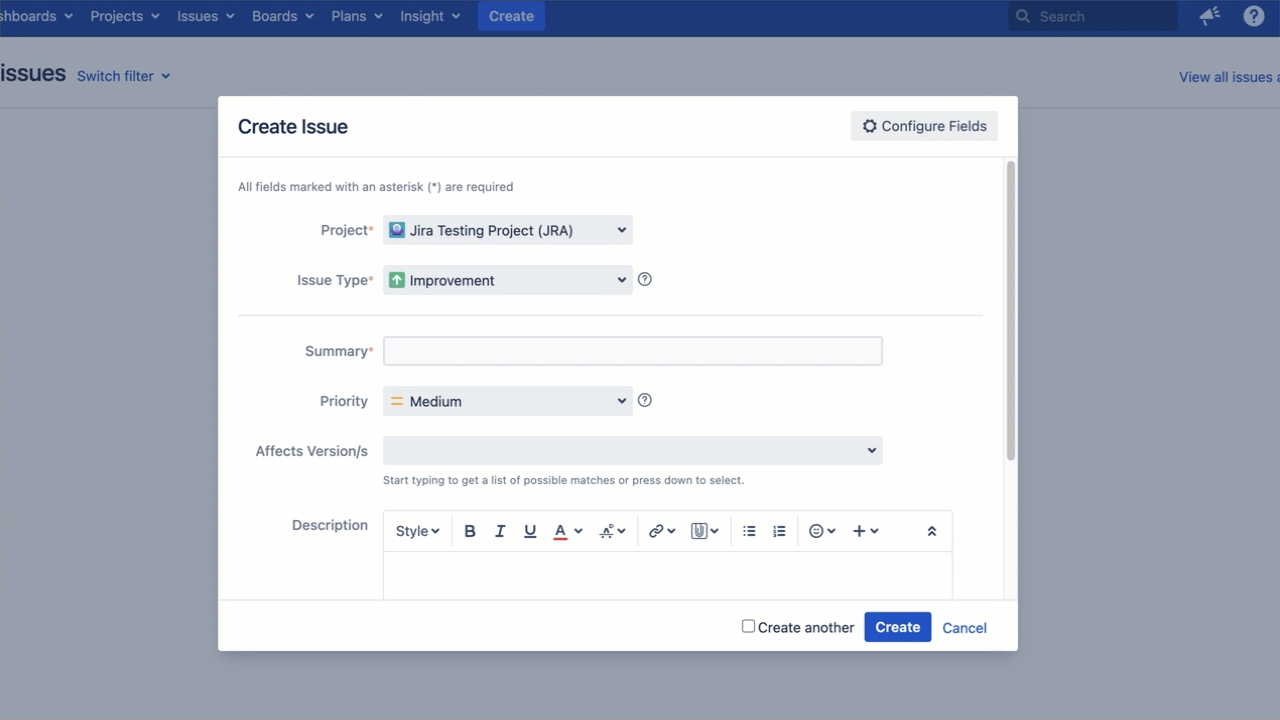
Task: Toggle italic formatting in Description
Action: pos(500,531)
